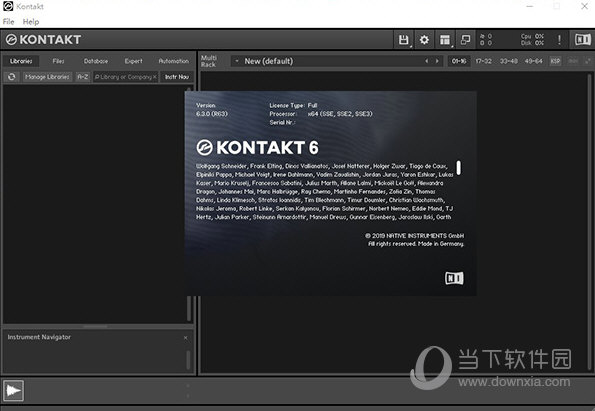The height and width of the screenshot is (411, 595).
Task: Show rack page 17-32
Action: coord(483,61)
